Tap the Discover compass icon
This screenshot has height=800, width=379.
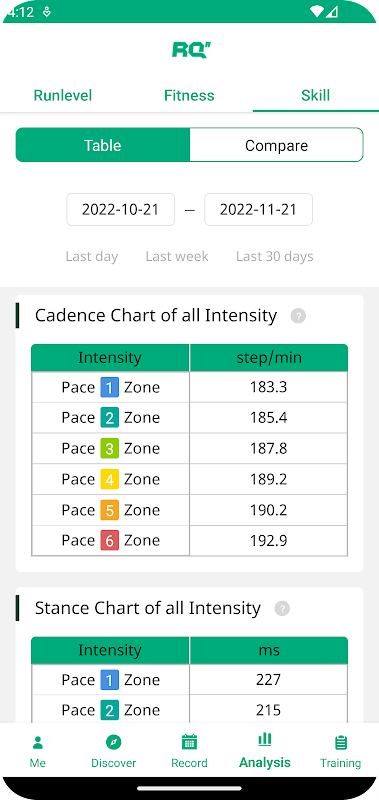pyautogui.click(x=113, y=742)
